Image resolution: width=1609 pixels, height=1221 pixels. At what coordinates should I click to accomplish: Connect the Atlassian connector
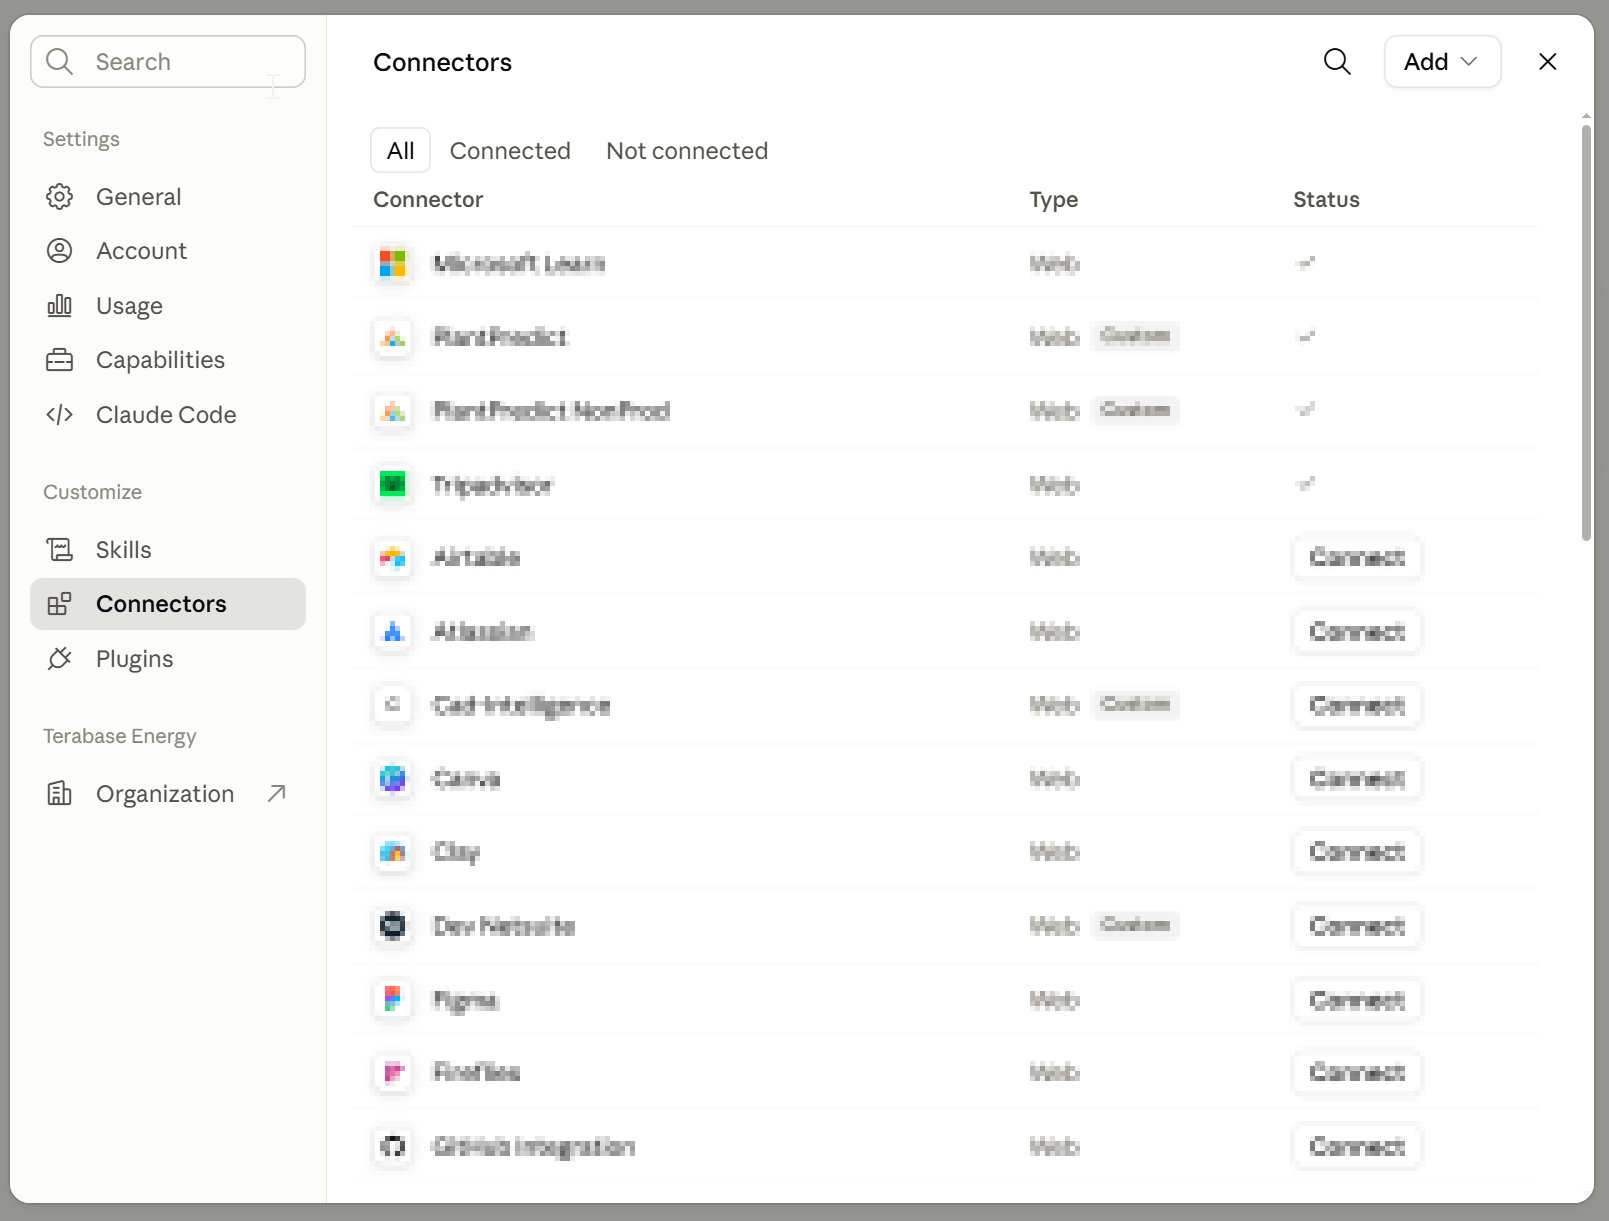click(1357, 632)
